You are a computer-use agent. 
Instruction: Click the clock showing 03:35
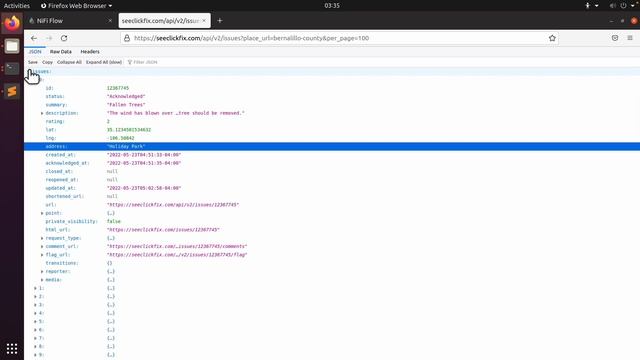pyautogui.click(x=332, y=6)
